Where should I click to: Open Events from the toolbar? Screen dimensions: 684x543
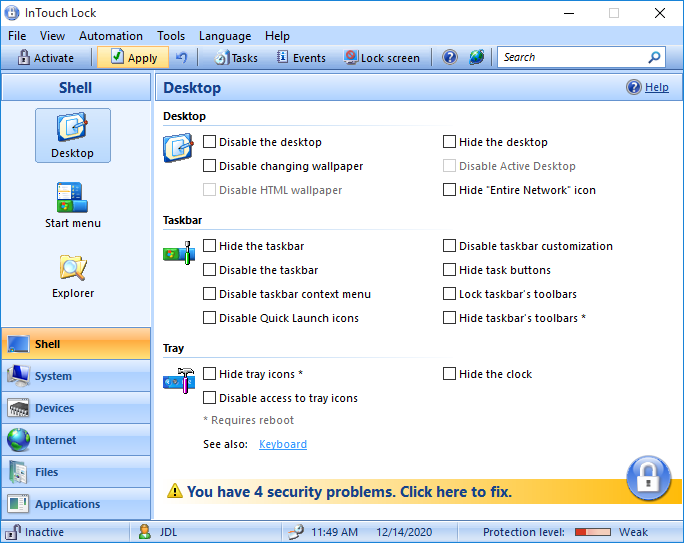click(x=301, y=58)
